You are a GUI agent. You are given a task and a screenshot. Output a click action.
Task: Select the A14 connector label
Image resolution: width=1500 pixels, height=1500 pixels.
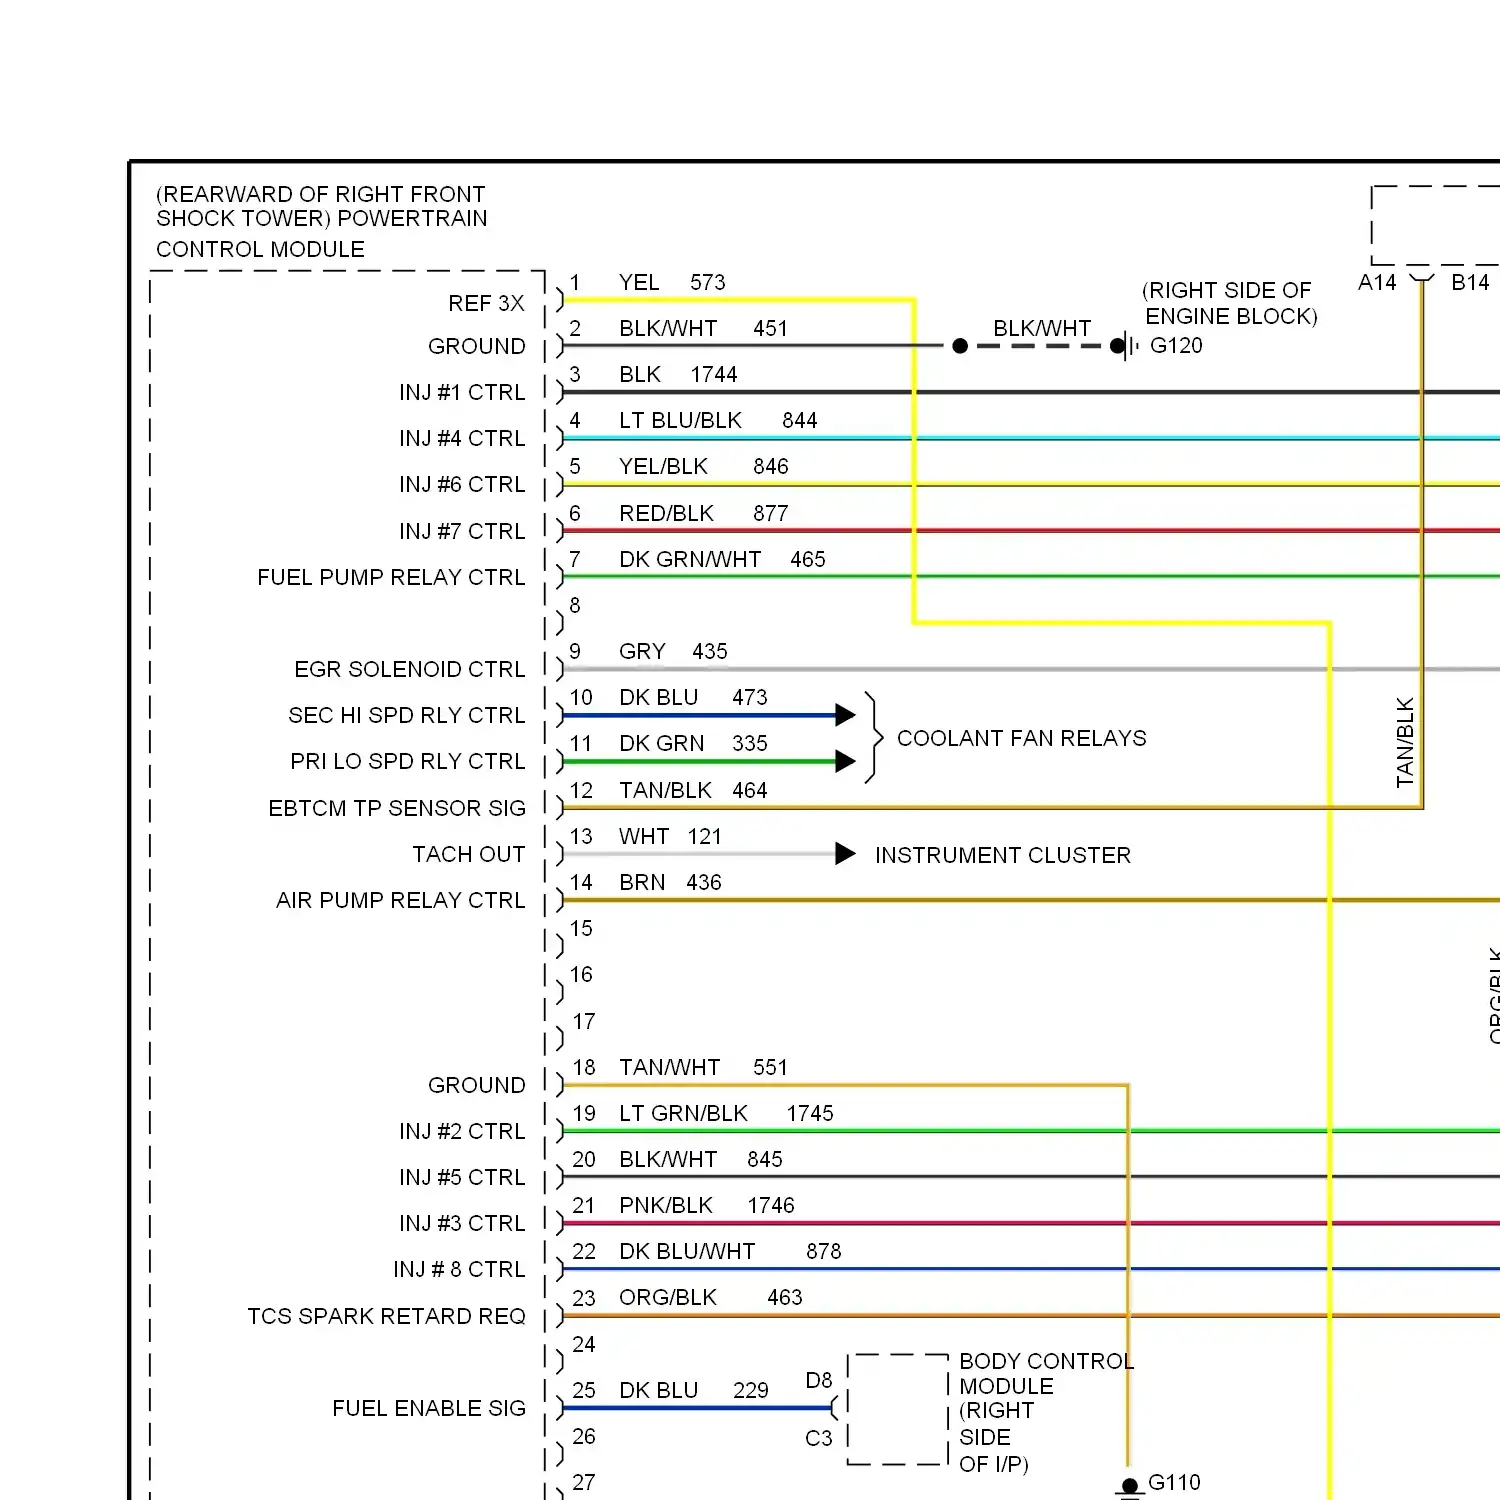point(1377,283)
